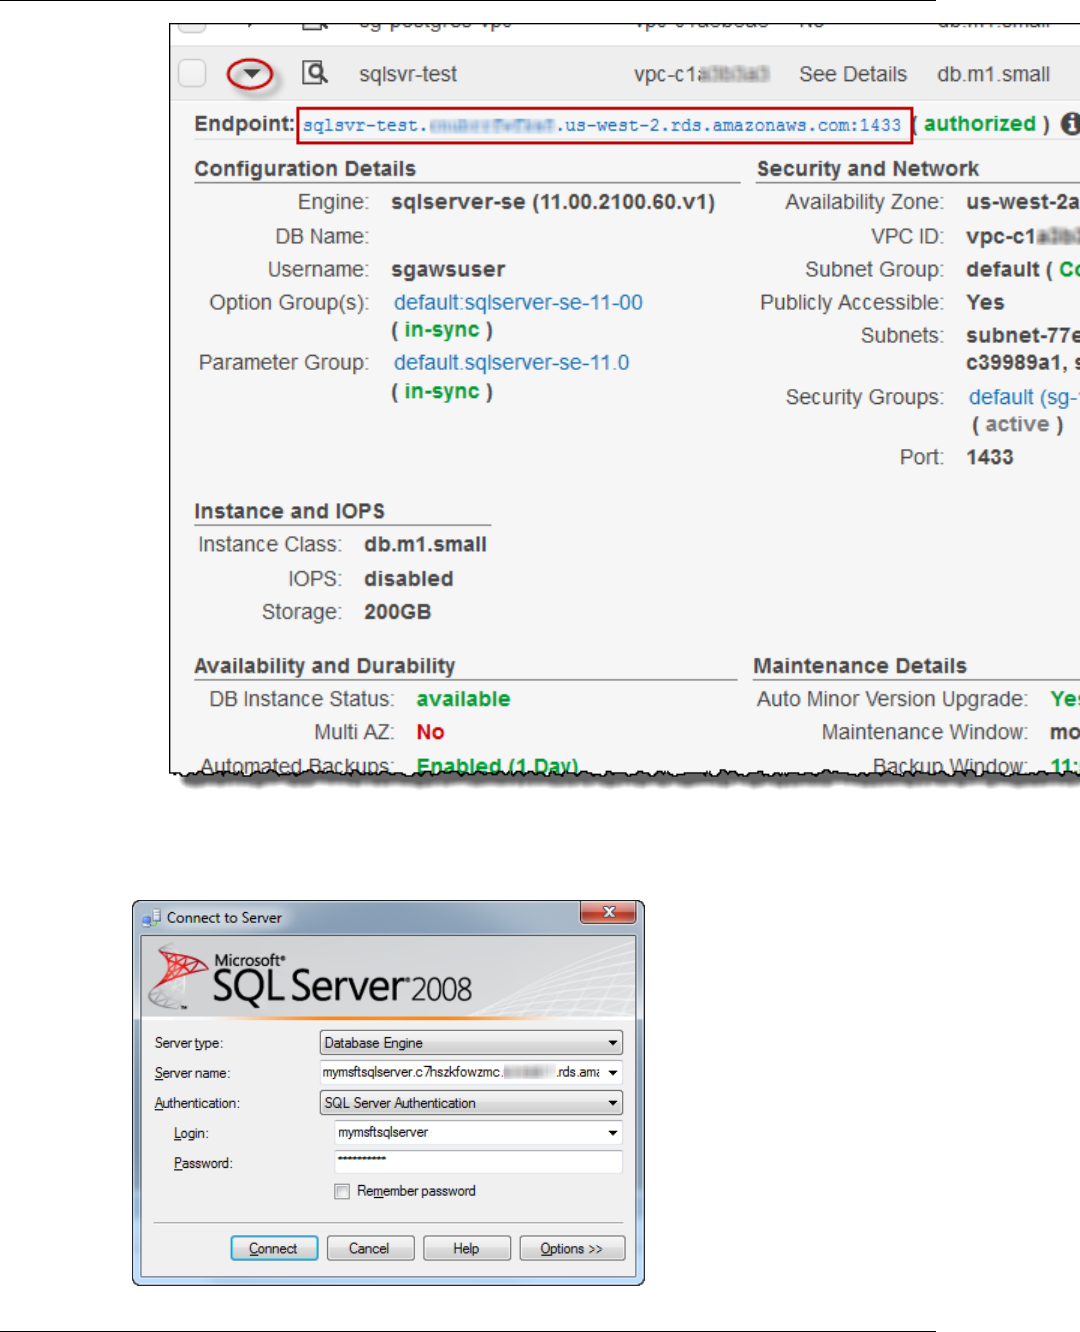Click the Multi AZ No value
Image resolution: width=1080 pixels, height=1332 pixels.
430,732
